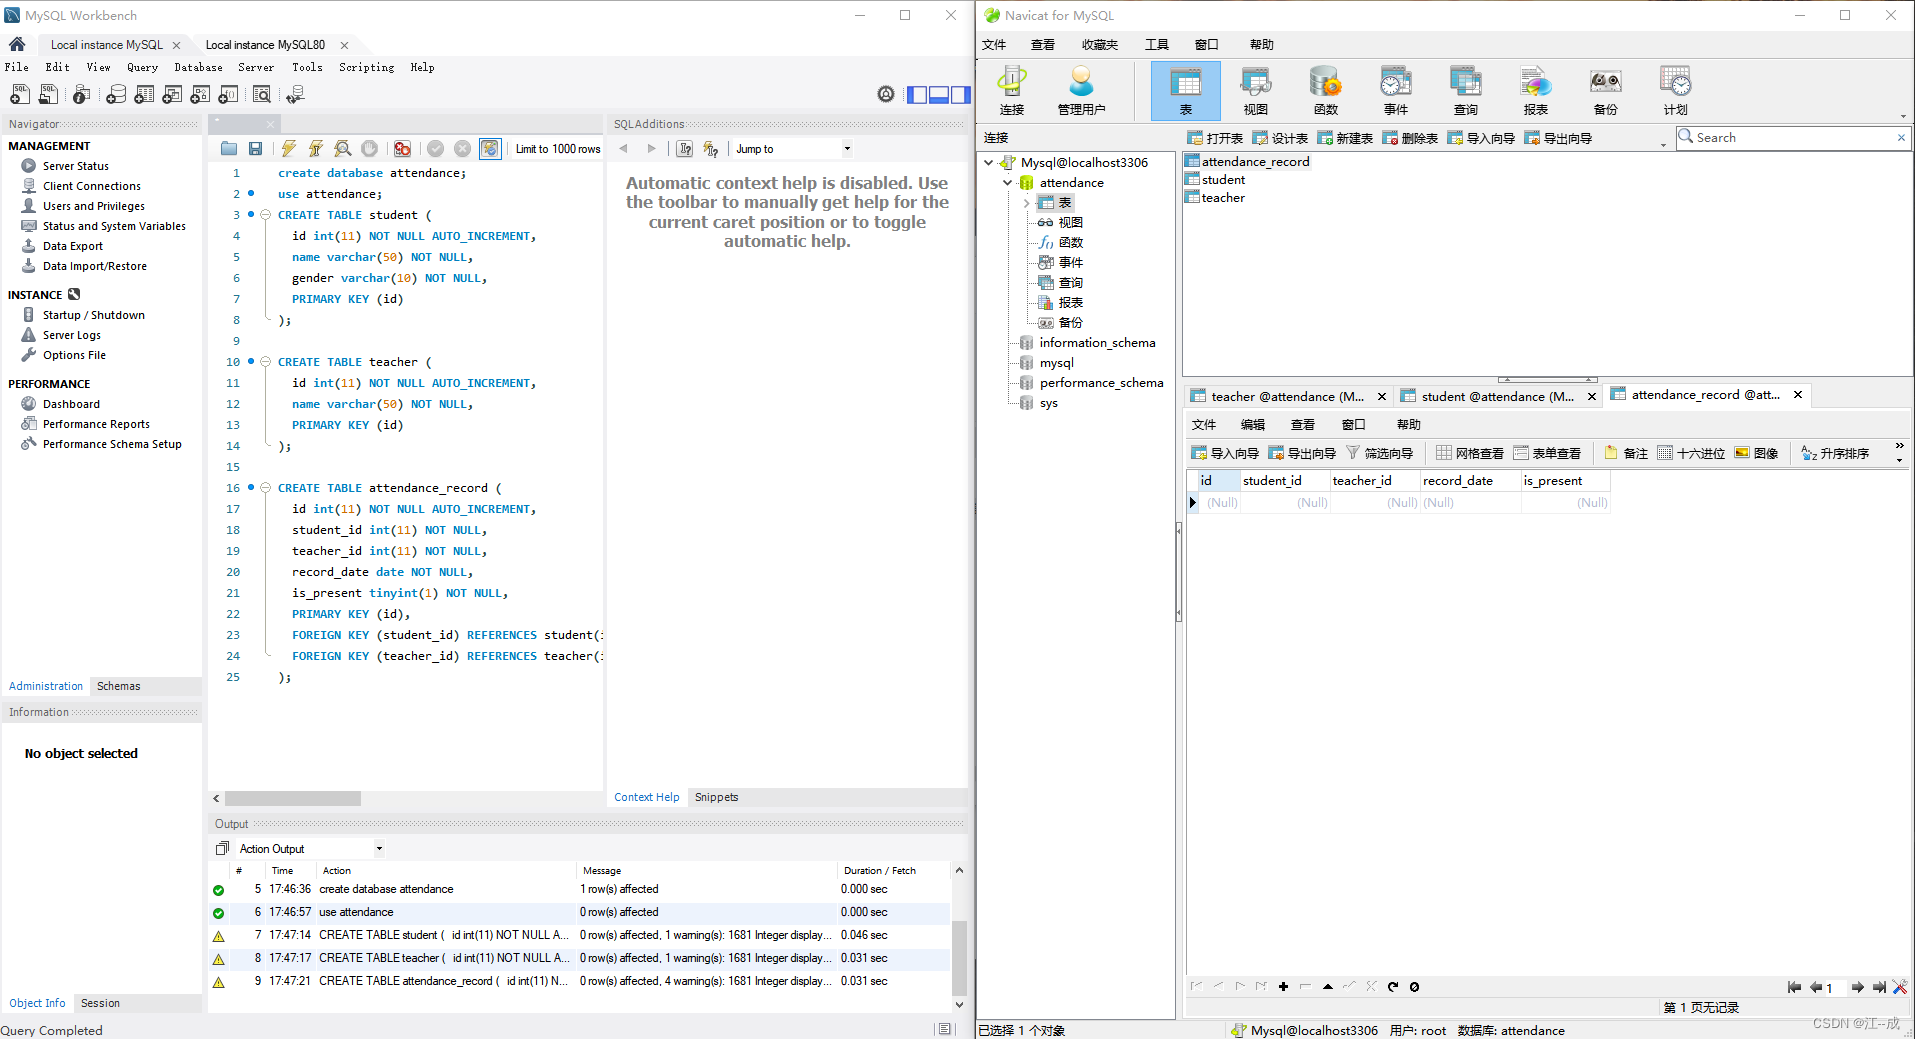Image resolution: width=1915 pixels, height=1039 pixels.
Task: Toggle 十六进位 hex view
Action: click(1691, 453)
